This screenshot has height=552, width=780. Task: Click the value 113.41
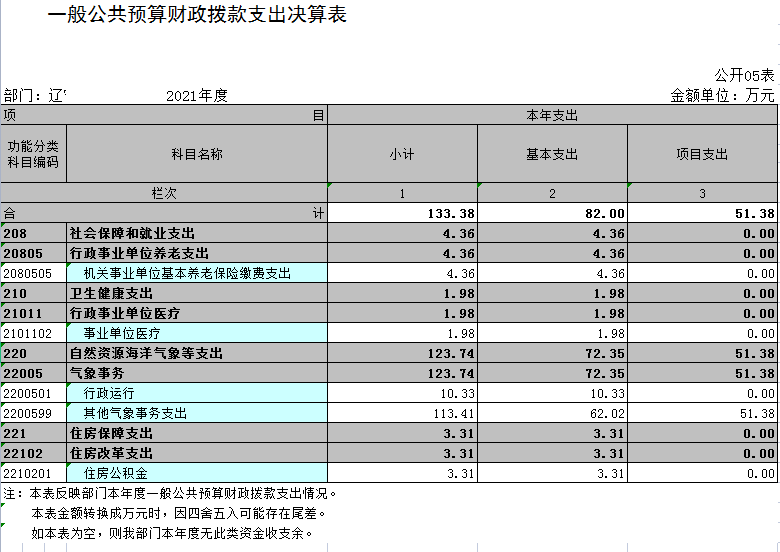click(x=402, y=413)
